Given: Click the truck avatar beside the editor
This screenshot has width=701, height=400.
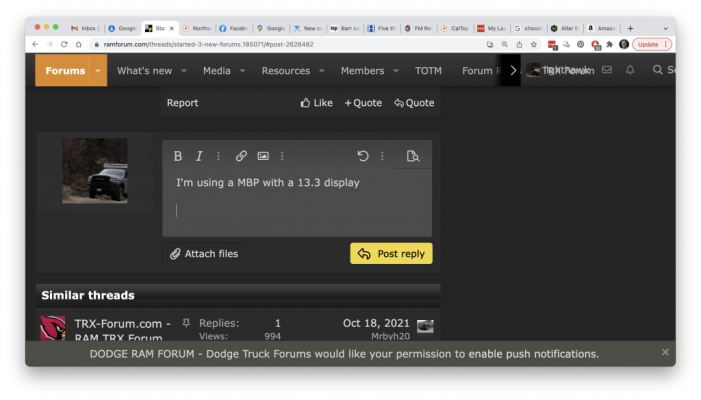Looking at the screenshot, I should [x=95, y=171].
